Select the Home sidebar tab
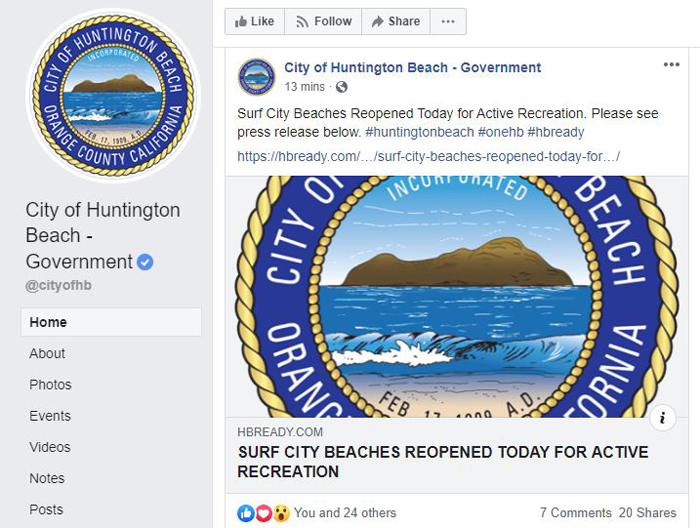Image resolution: width=700 pixels, height=528 pixels. click(x=111, y=322)
